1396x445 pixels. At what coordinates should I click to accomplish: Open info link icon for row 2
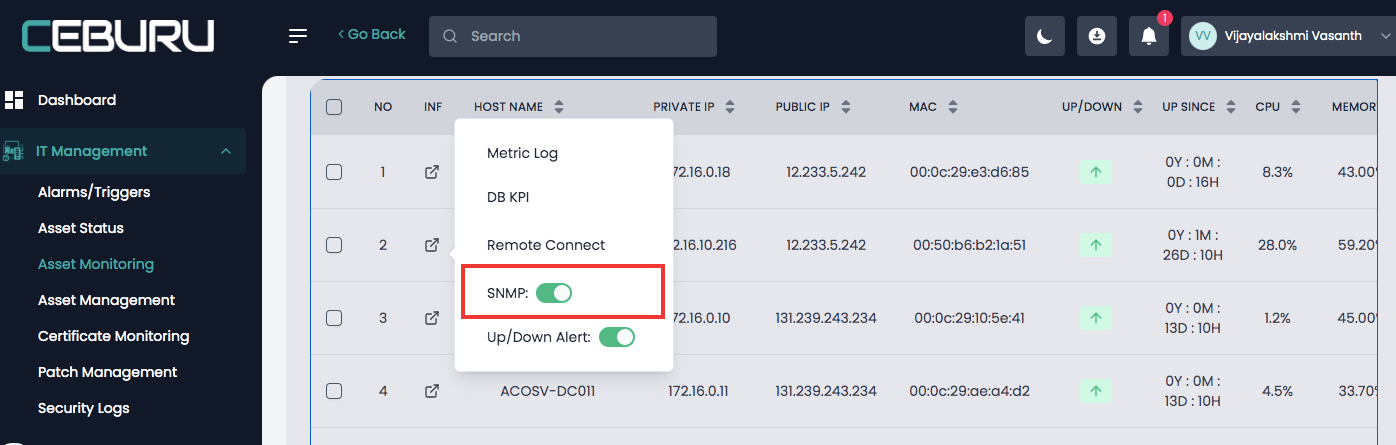tap(431, 244)
